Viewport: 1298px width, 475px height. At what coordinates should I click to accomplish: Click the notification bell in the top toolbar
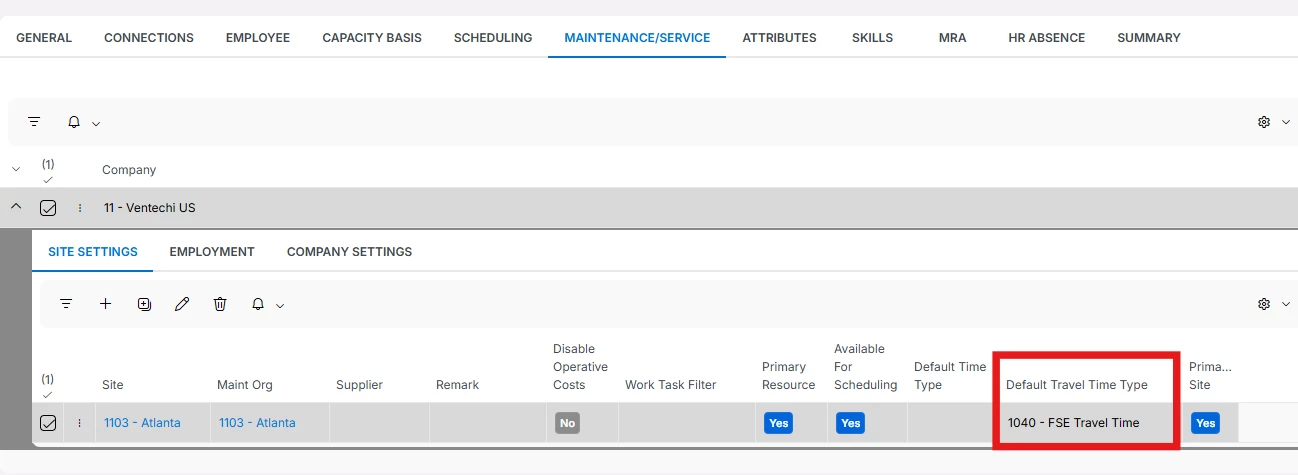(74, 122)
